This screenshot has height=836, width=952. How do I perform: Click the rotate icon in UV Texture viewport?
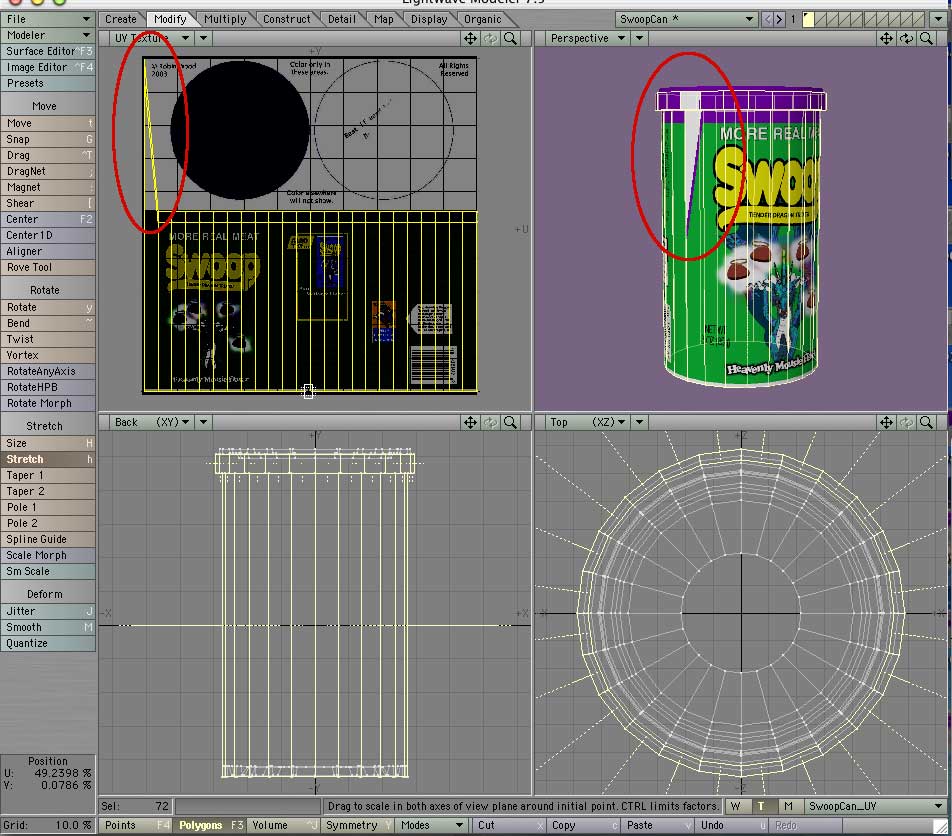point(490,38)
